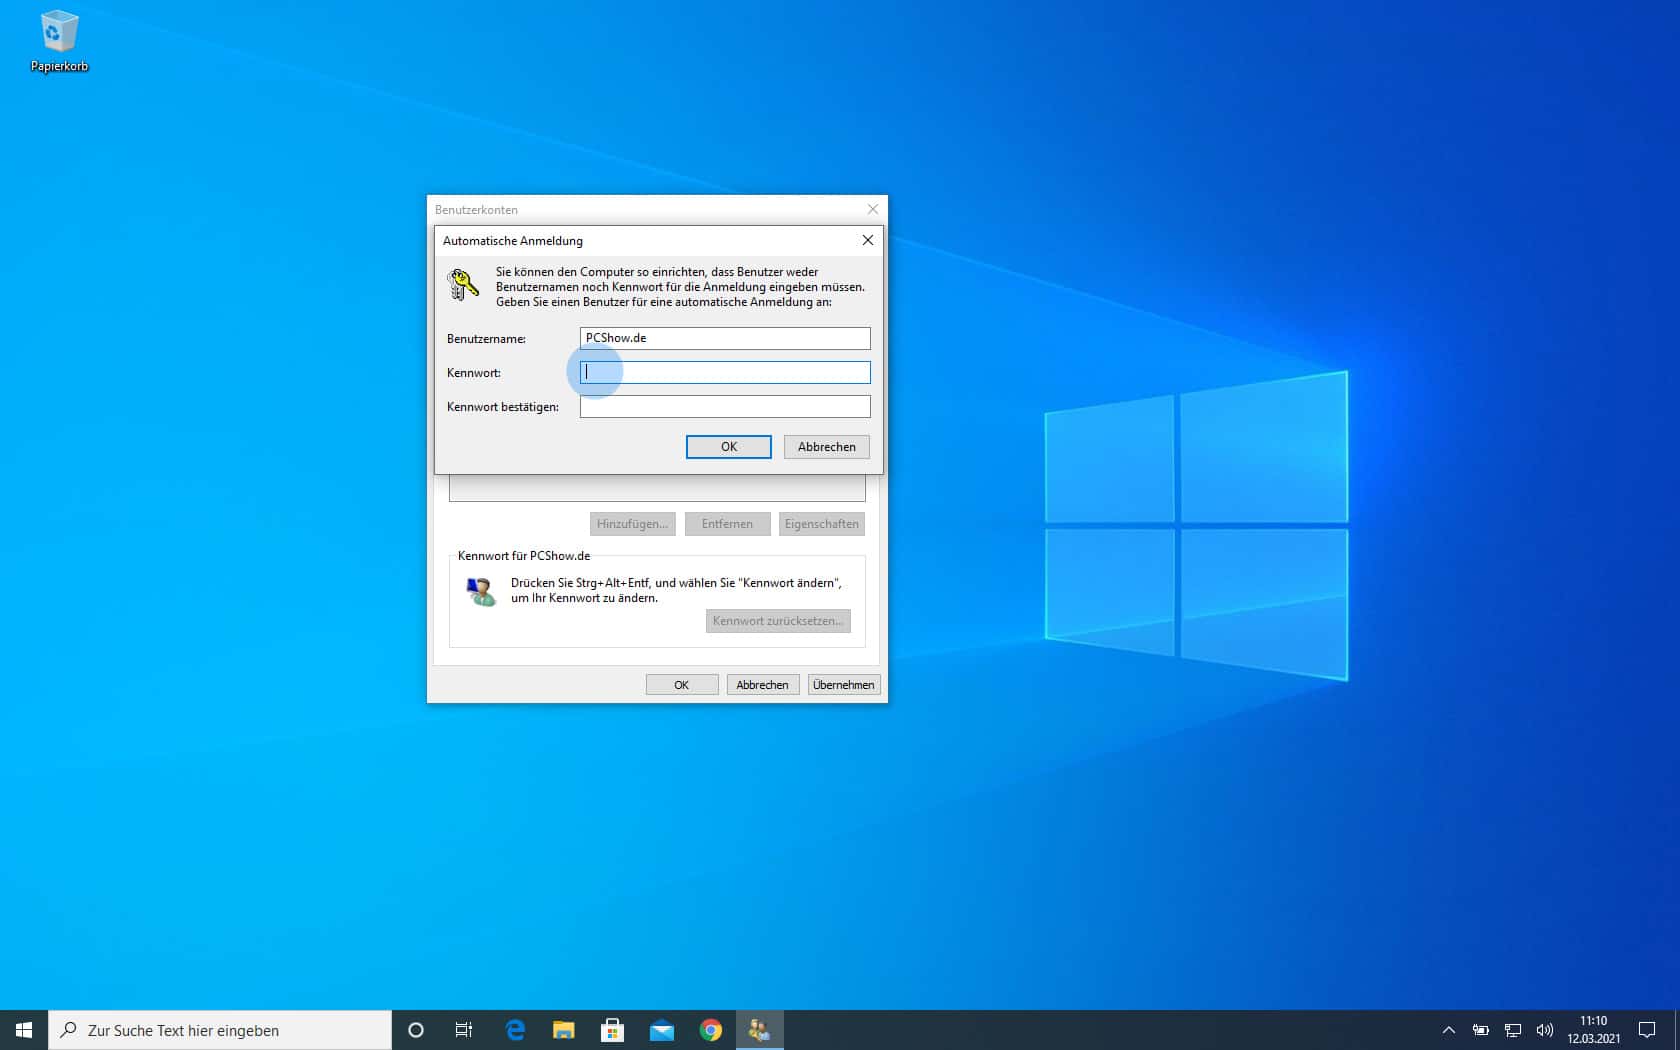
Task: Confirm Automatische Anmeldung with OK
Action: pyautogui.click(x=729, y=447)
